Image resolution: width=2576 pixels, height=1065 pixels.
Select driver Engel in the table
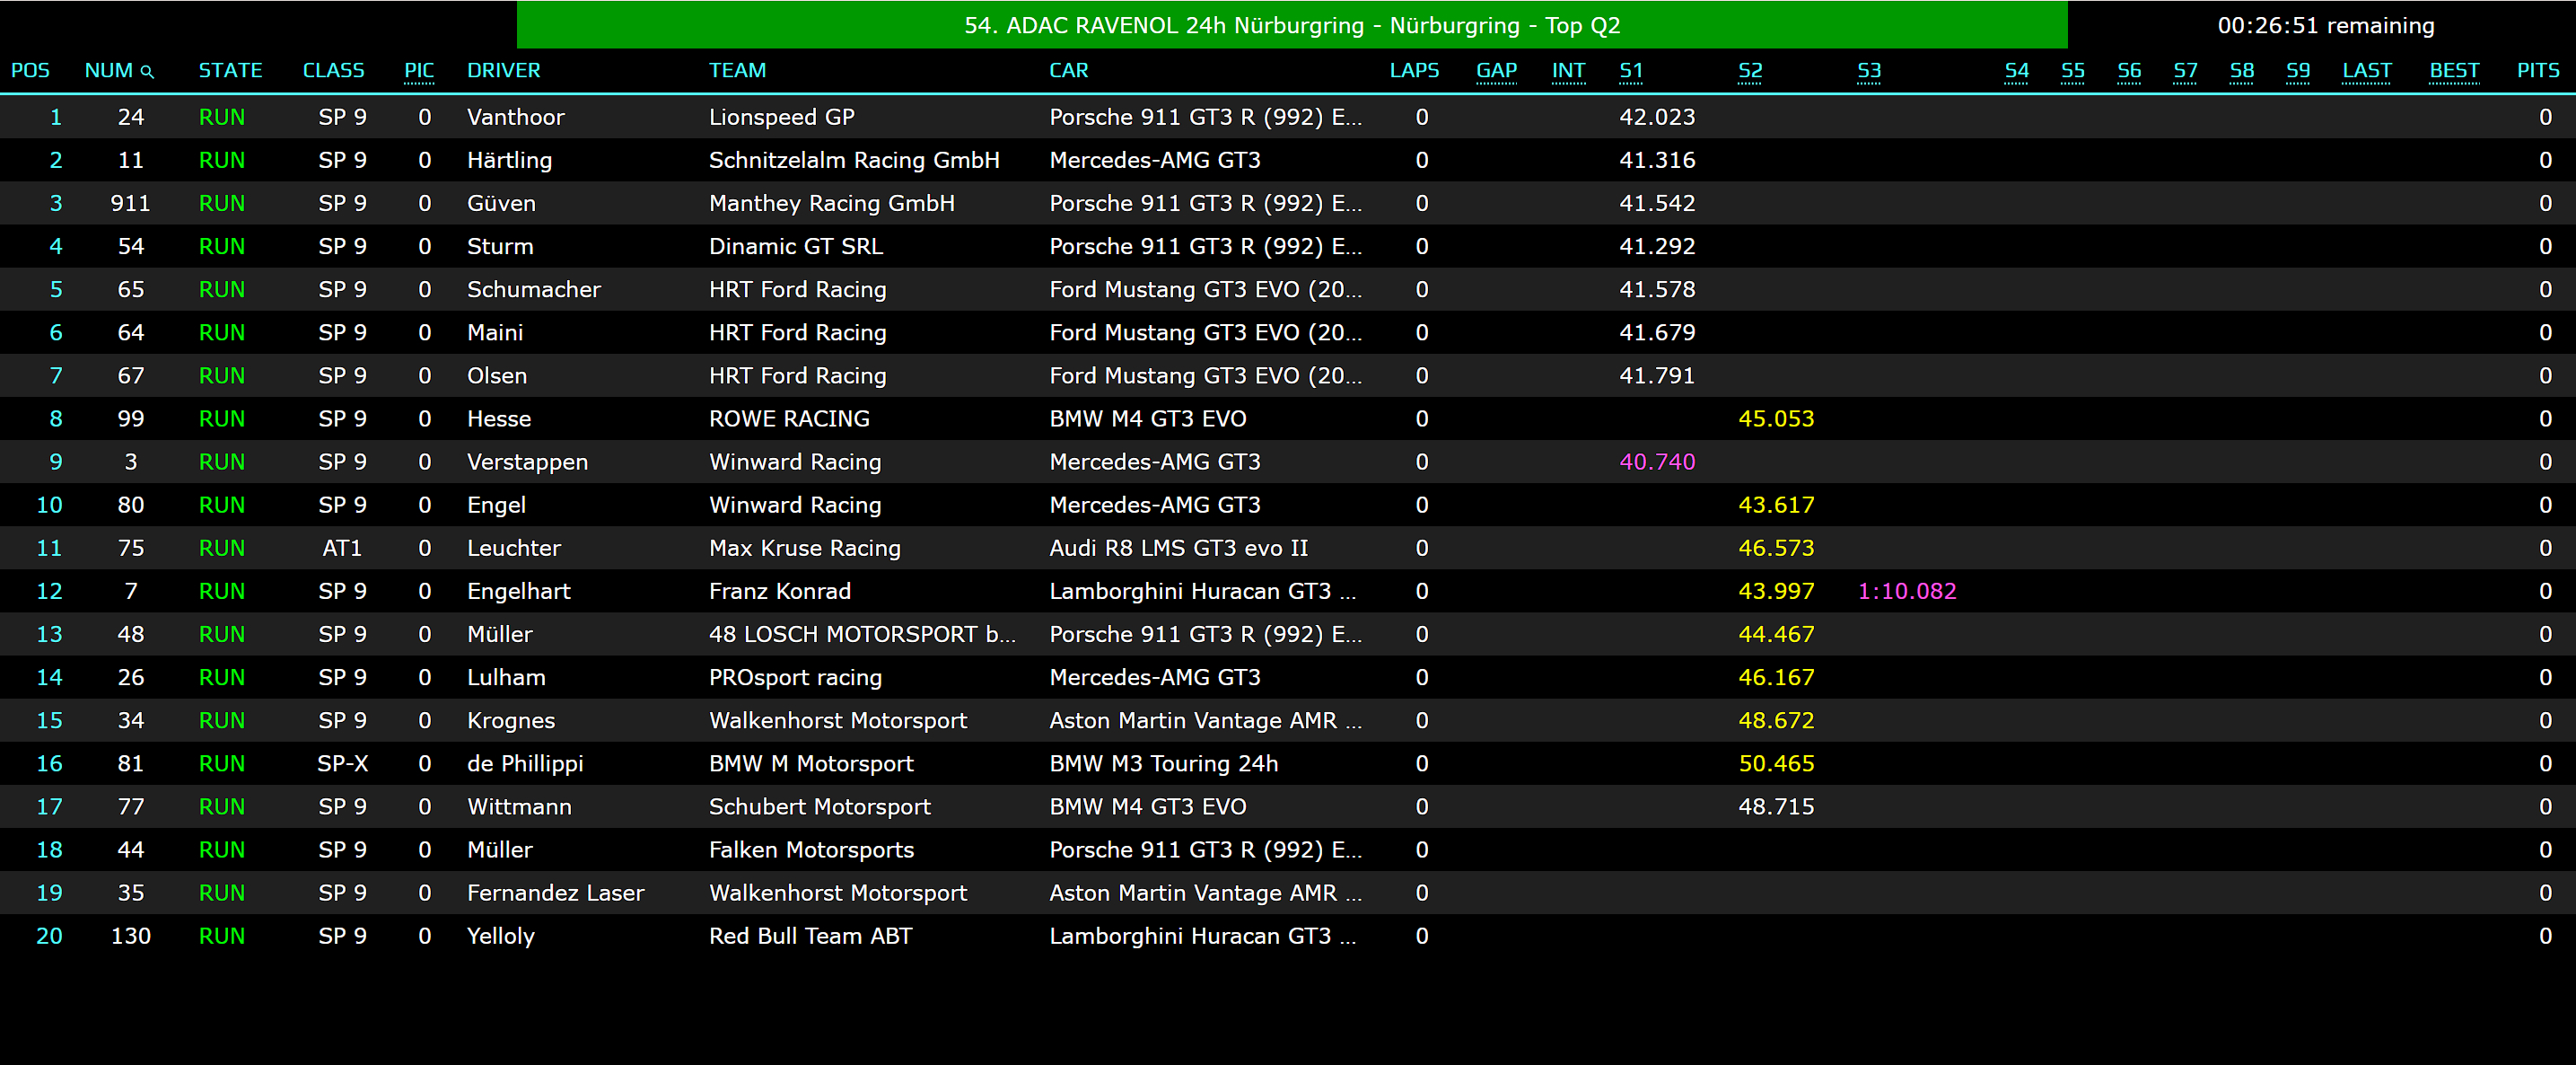pos(496,505)
